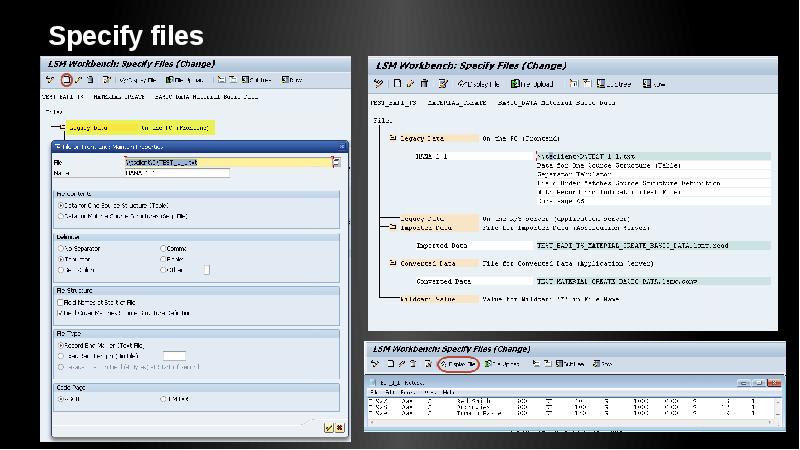Click Notepad horizontal scrollbar

point(570,422)
